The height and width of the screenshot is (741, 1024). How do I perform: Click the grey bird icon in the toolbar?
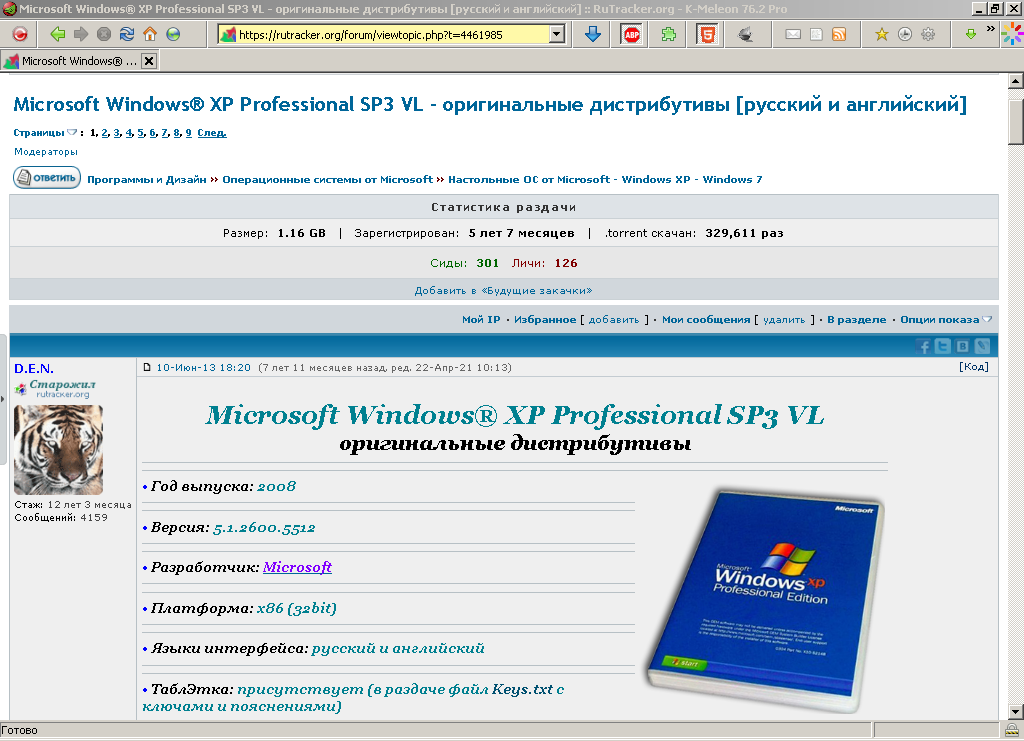[746, 34]
